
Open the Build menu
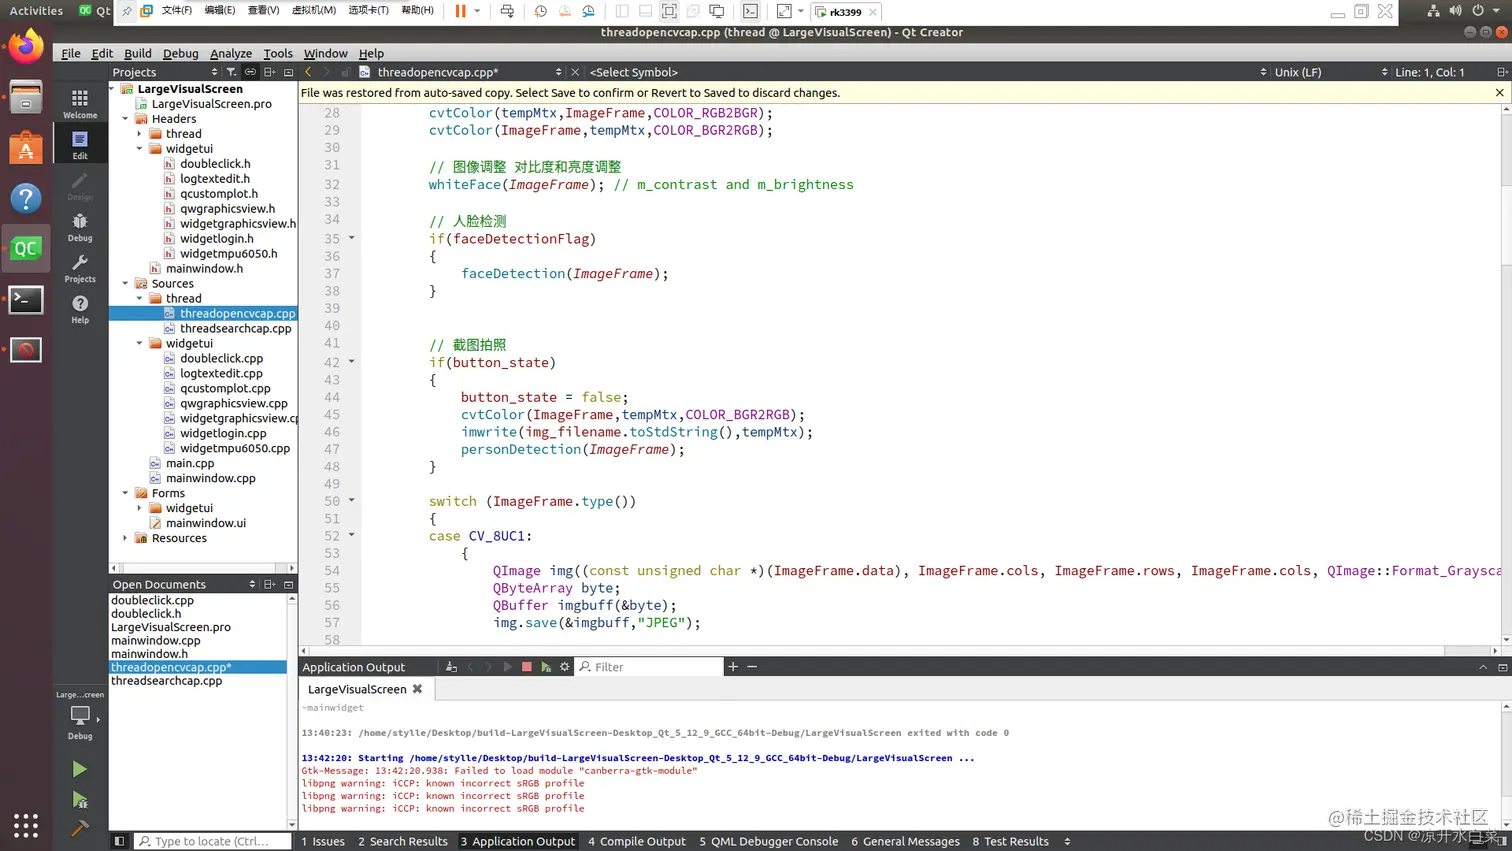(x=138, y=53)
